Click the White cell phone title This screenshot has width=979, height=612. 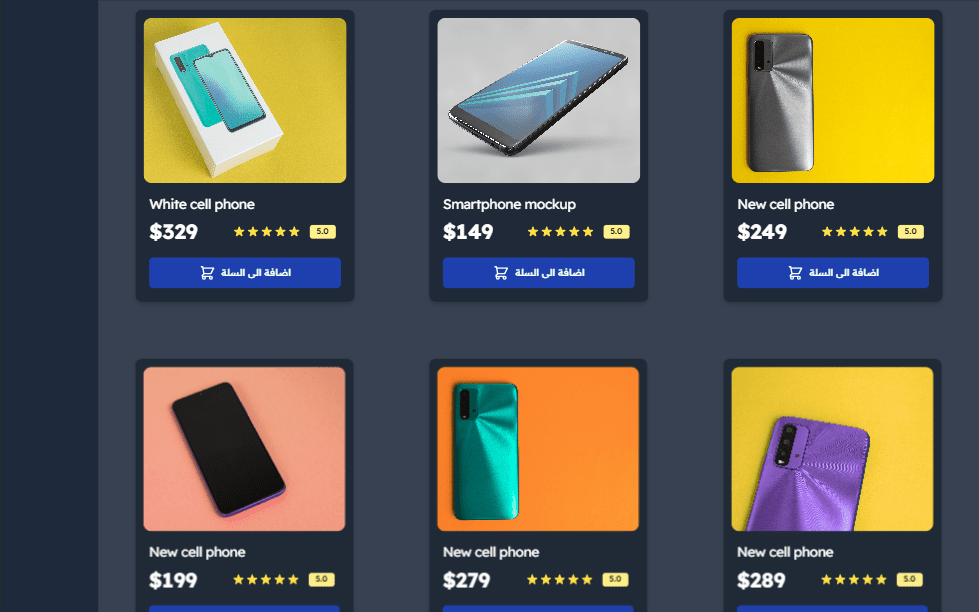202,204
